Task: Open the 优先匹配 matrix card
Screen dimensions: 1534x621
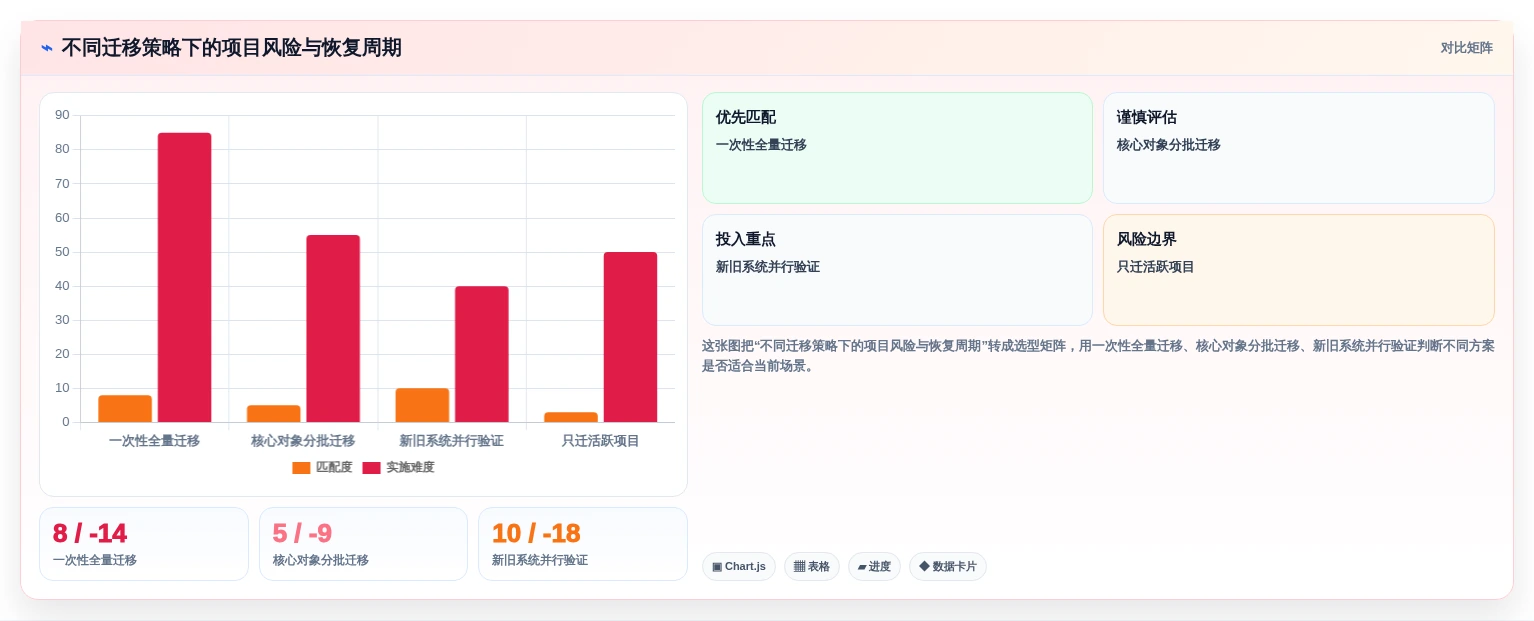Action: point(897,148)
